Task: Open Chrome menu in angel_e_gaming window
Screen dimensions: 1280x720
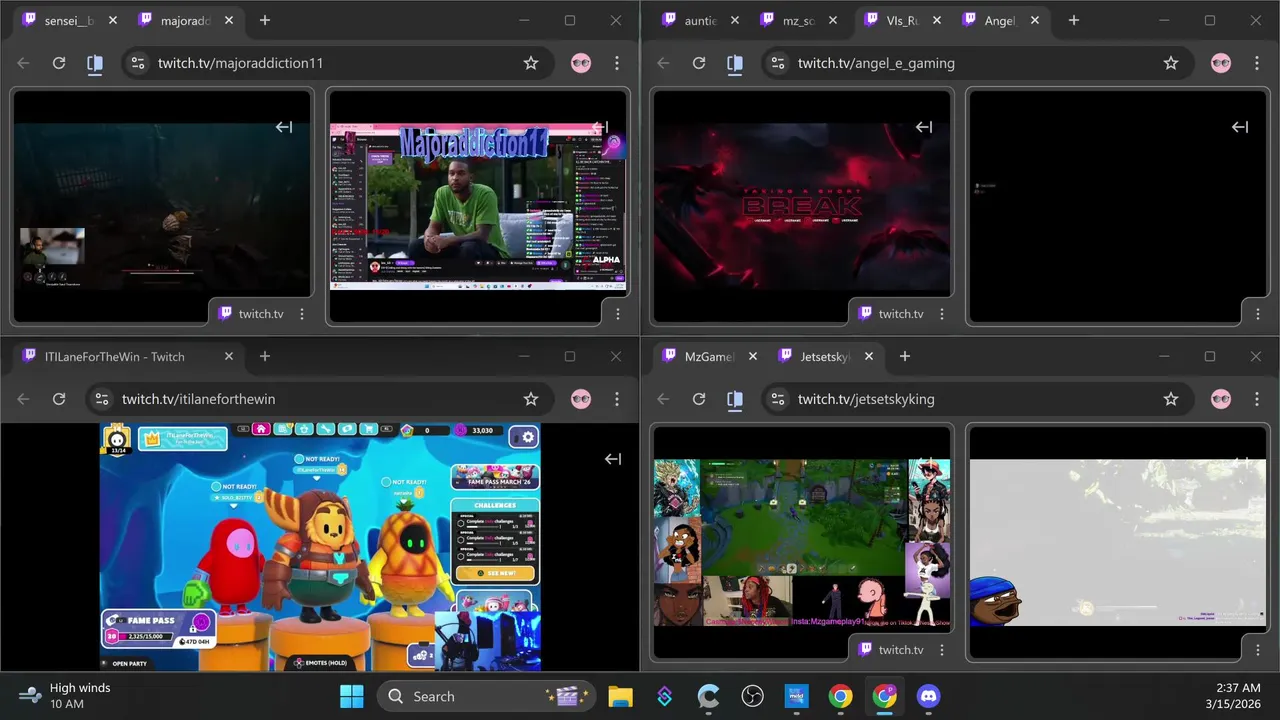Action: tap(1257, 63)
